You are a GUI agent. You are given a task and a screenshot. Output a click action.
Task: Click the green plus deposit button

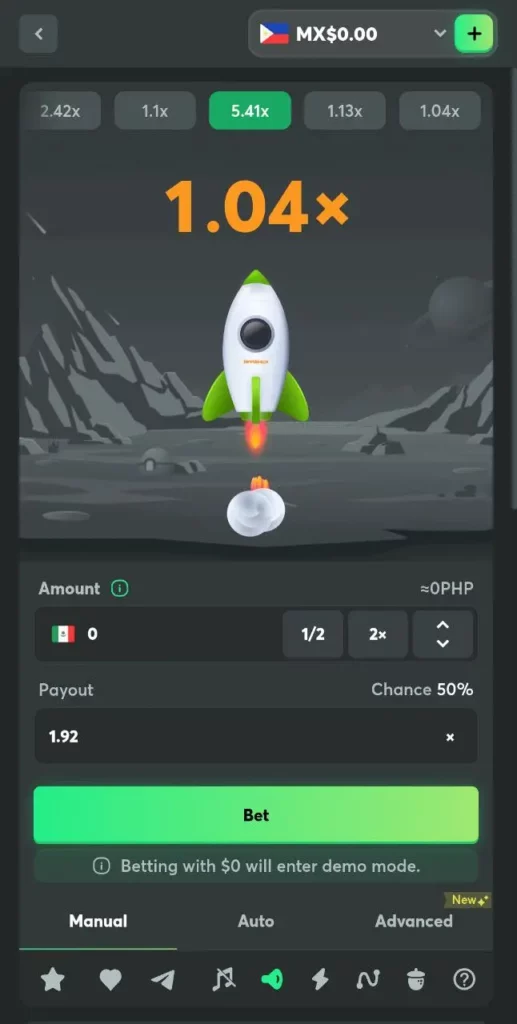point(474,34)
